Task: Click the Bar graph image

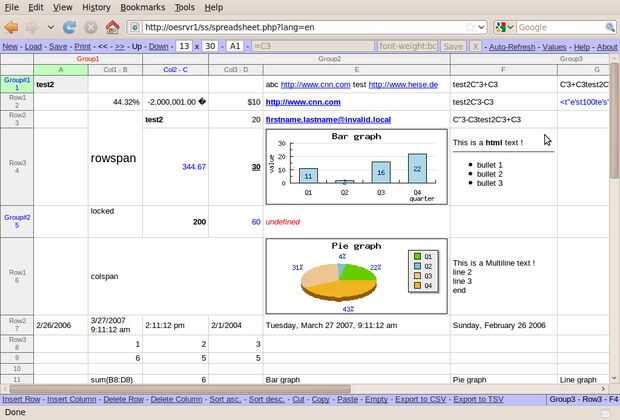Action: pyautogui.click(x=357, y=166)
